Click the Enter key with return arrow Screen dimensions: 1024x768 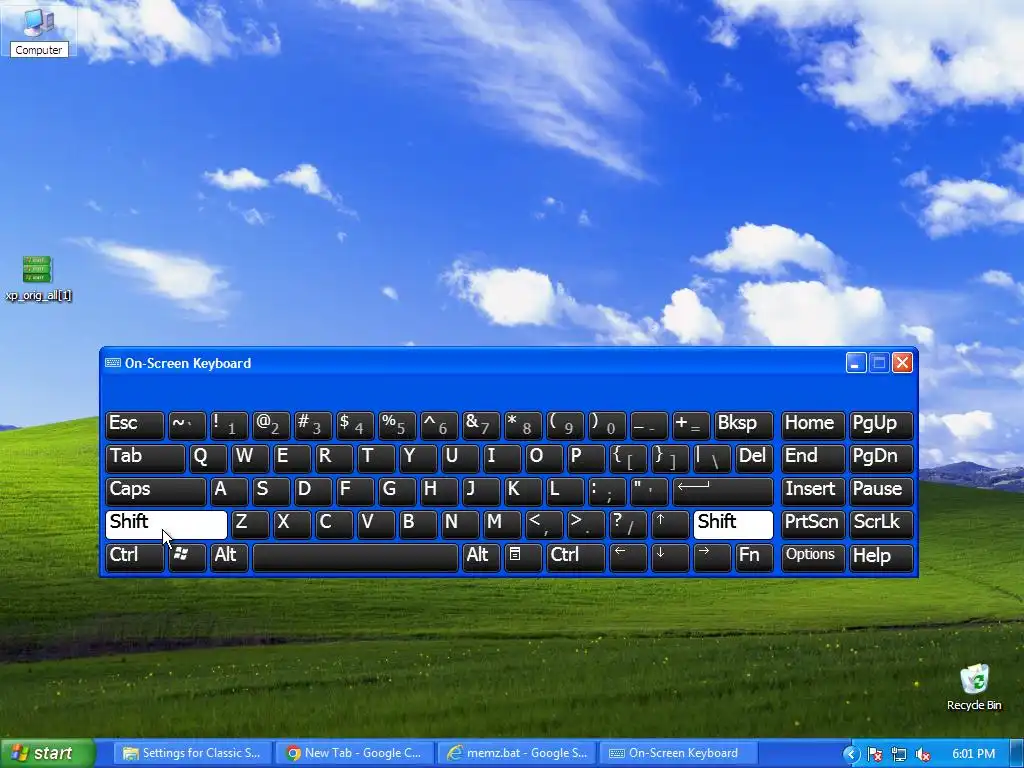pyautogui.click(x=723, y=491)
